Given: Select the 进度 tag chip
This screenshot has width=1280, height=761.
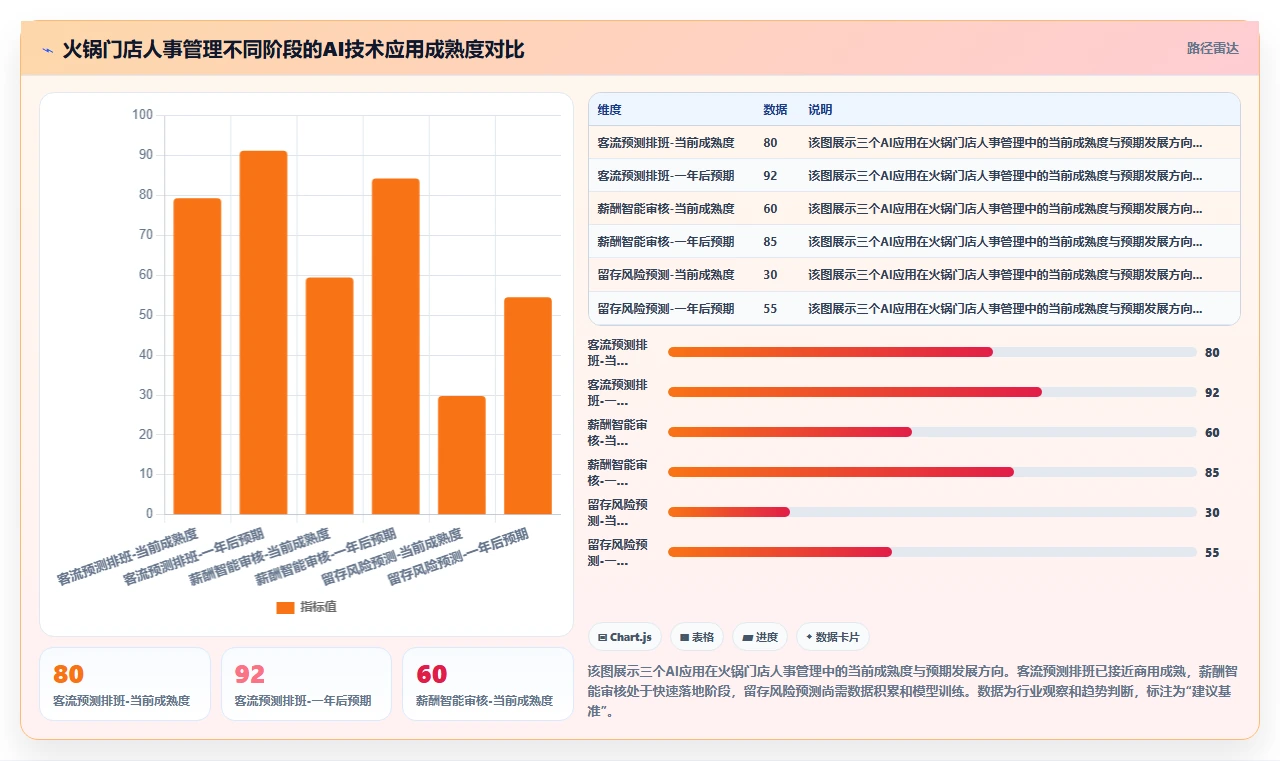Looking at the screenshot, I should click(760, 637).
